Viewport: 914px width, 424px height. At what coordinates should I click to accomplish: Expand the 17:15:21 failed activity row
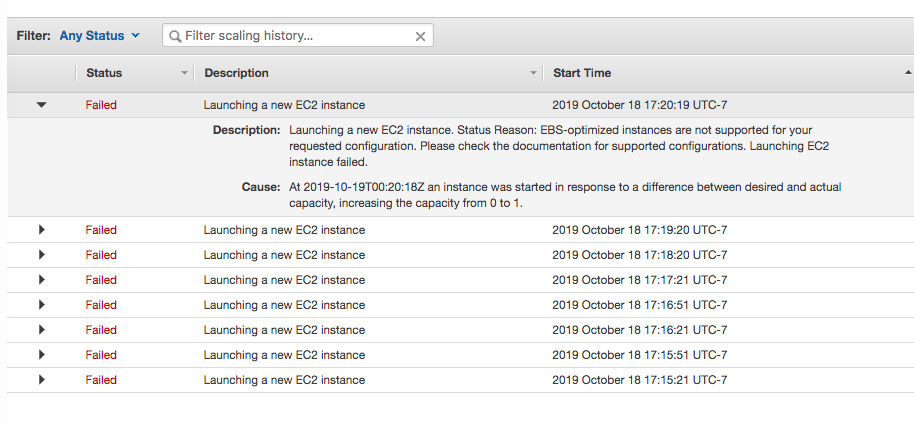(41, 380)
